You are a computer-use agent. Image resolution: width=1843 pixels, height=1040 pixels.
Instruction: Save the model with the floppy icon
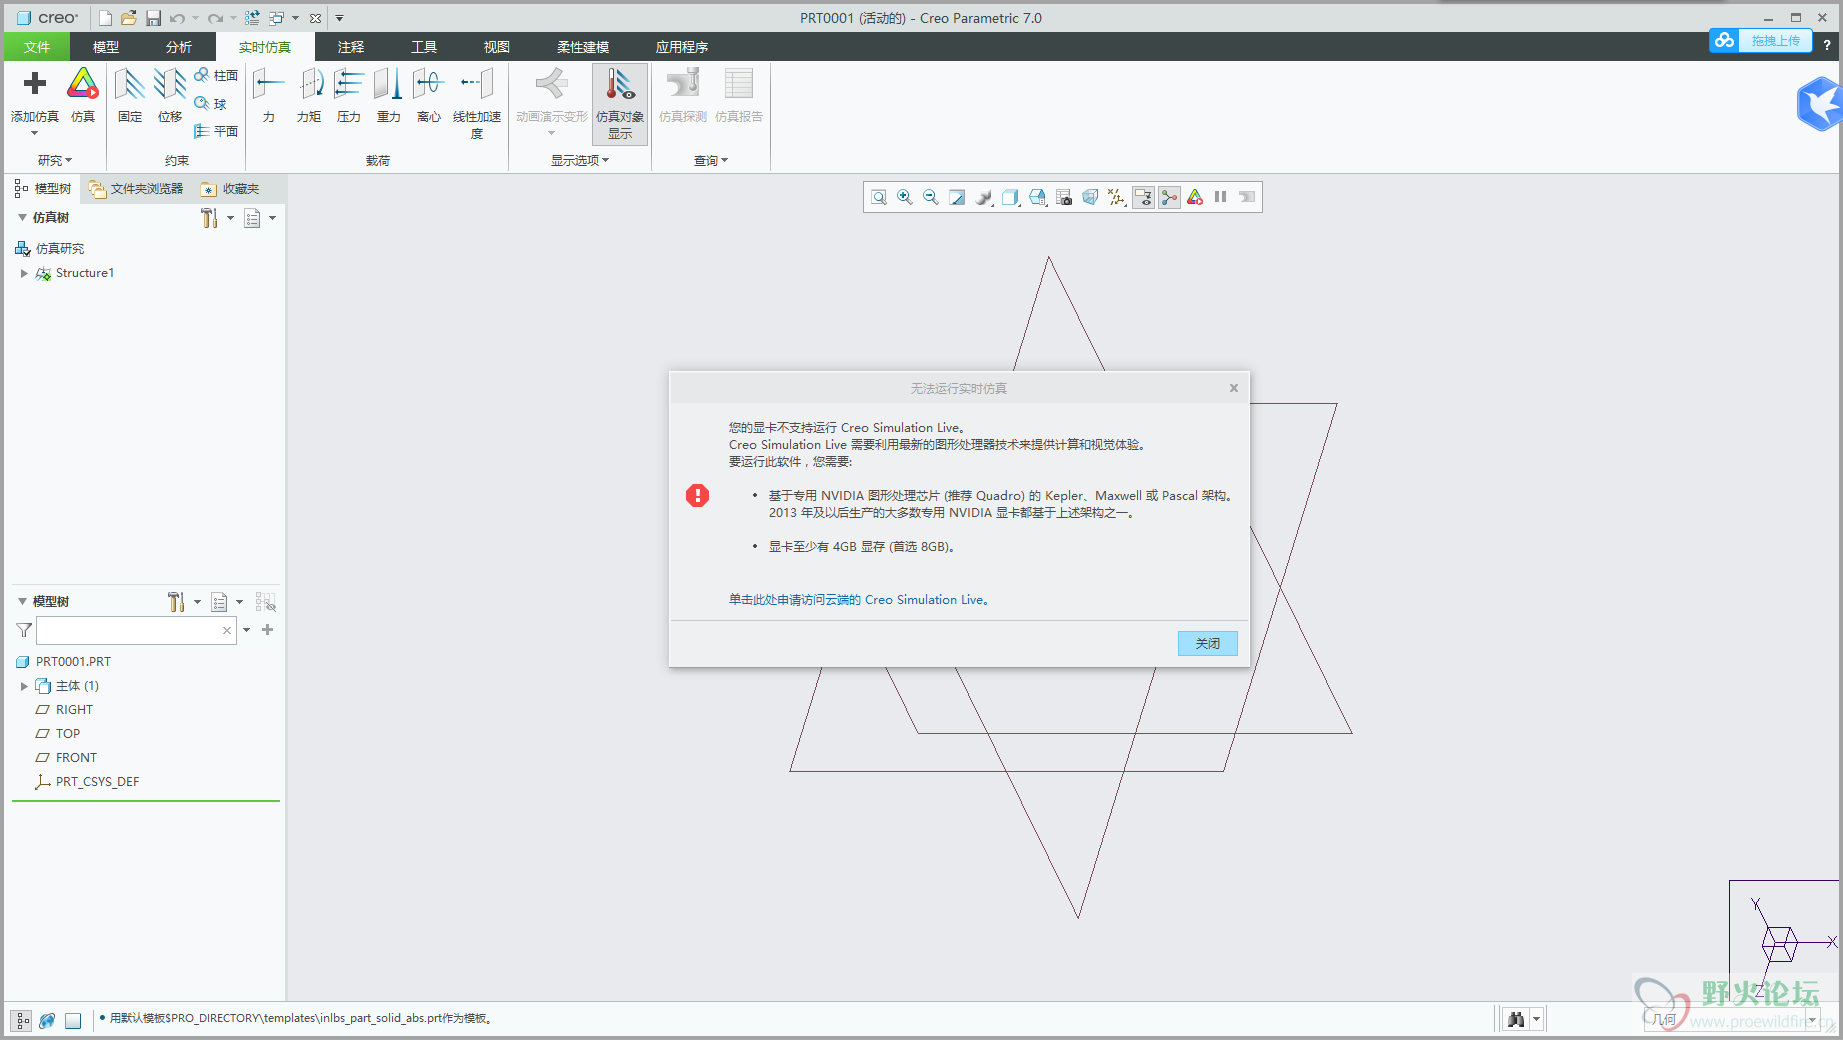click(x=153, y=18)
